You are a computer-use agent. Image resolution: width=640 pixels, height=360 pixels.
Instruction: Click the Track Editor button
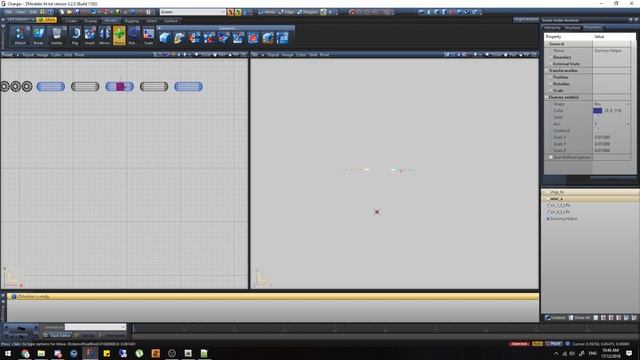click(x=57, y=336)
